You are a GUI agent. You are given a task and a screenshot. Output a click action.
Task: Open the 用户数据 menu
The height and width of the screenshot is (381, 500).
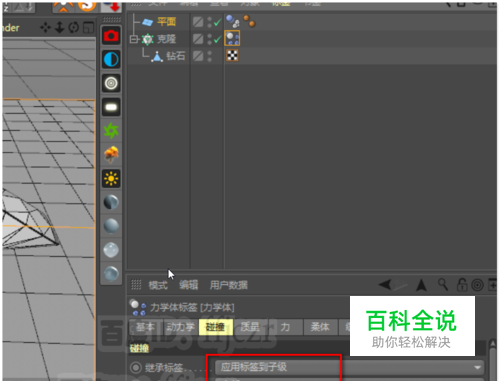click(x=229, y=285)
